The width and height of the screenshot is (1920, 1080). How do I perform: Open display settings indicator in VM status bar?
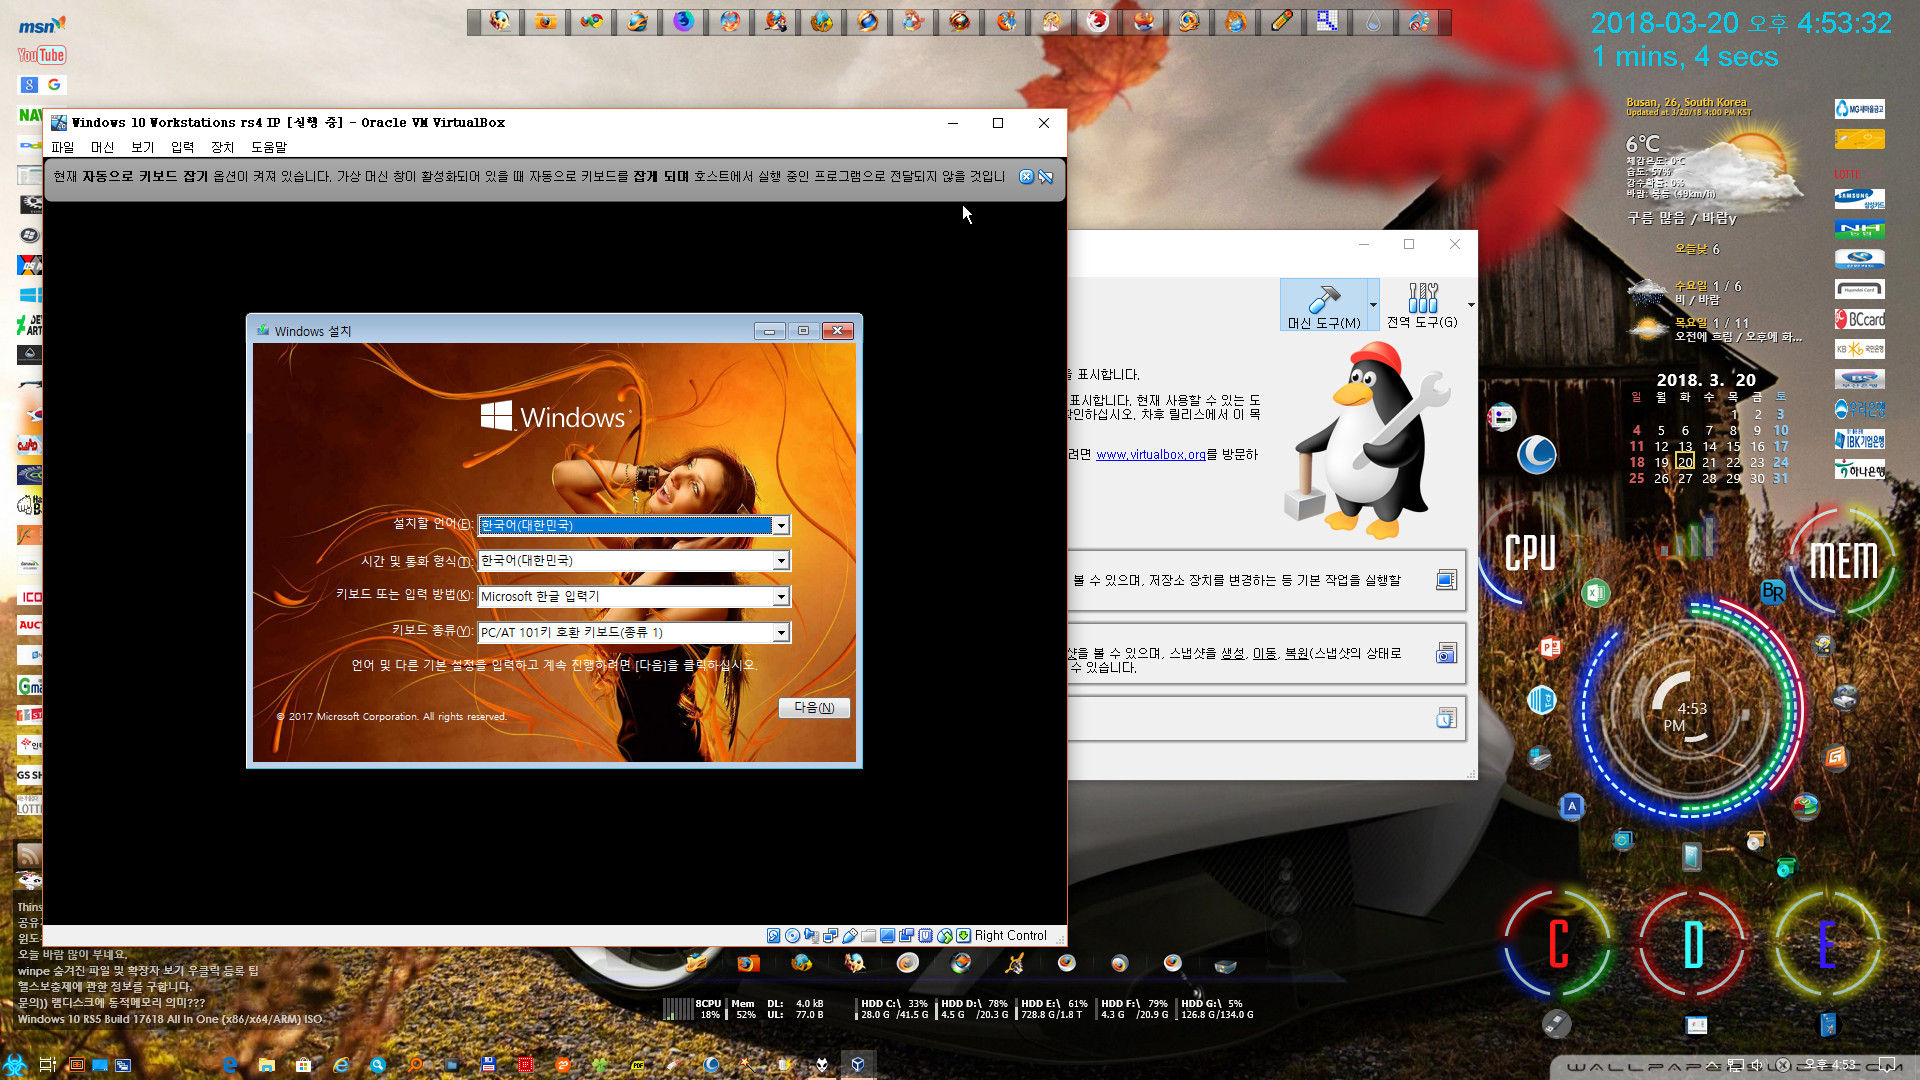point(888,936)
